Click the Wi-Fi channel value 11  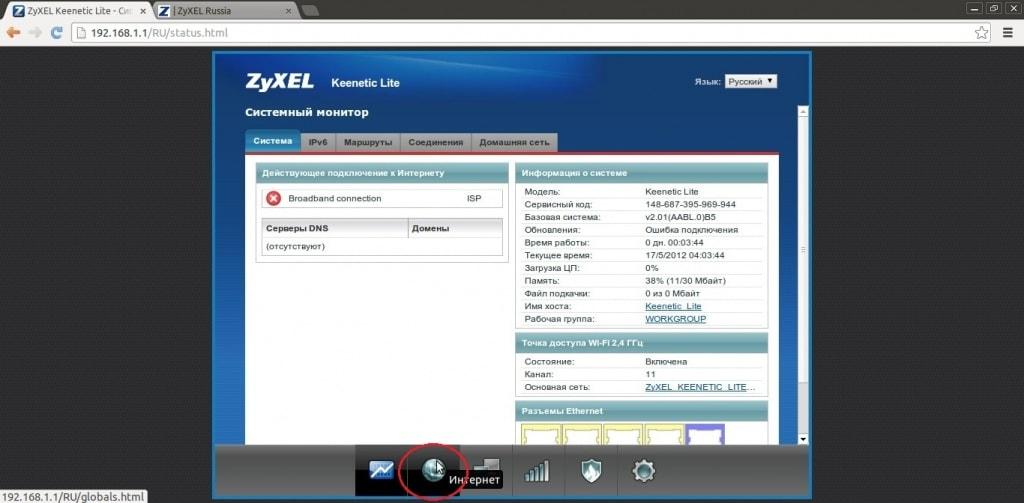tap(650, 374)
